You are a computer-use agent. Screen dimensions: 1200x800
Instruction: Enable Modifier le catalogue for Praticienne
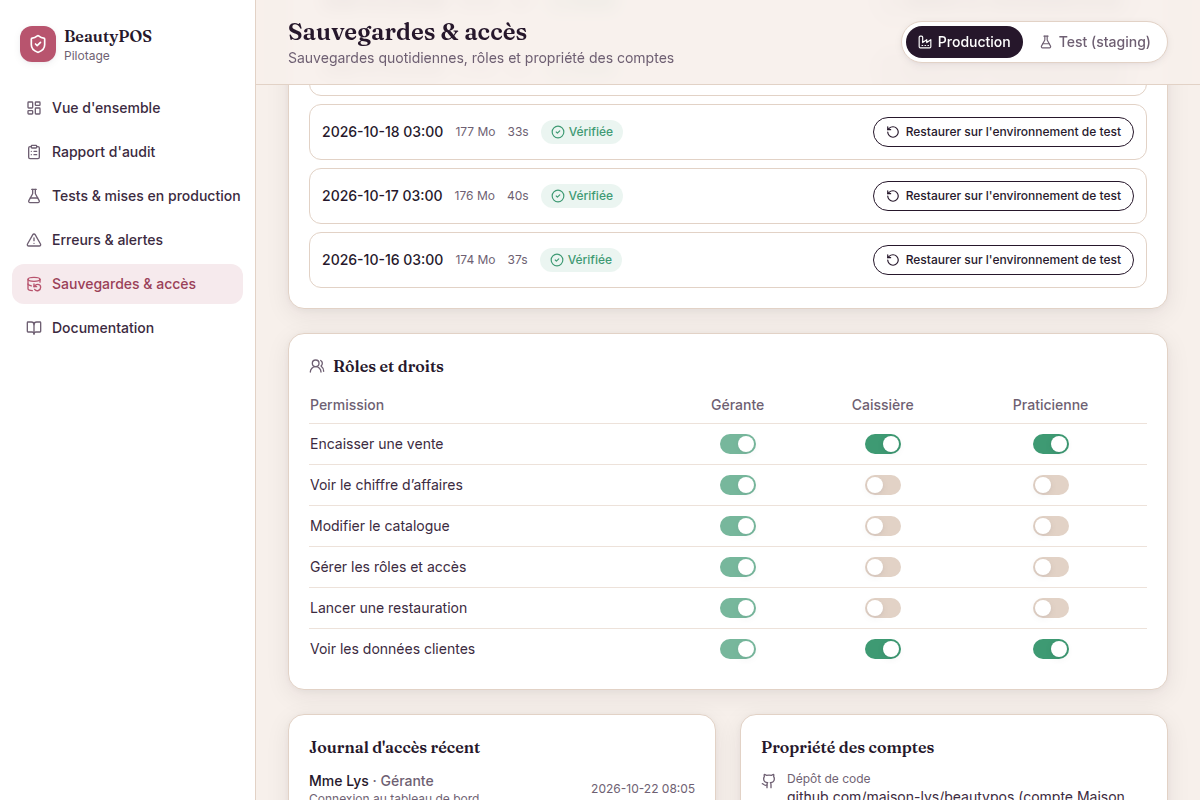pyautogui.click(x=1051, y=526)
